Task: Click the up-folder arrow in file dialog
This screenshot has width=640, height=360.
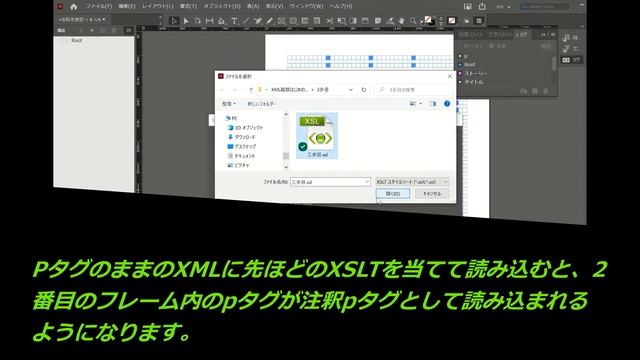Action: point(251,89)
